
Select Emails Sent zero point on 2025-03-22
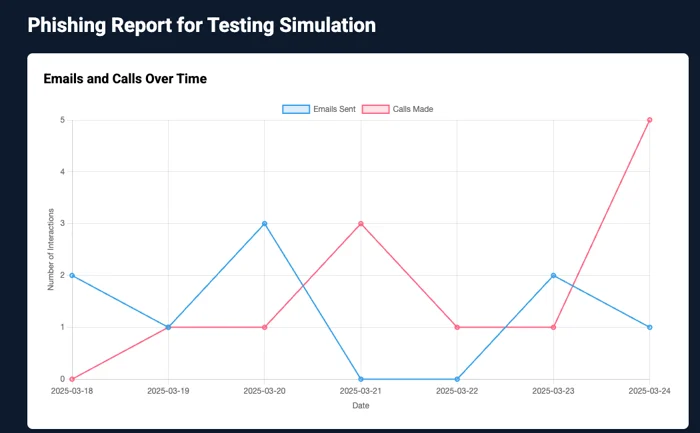(x=457, y=379)
